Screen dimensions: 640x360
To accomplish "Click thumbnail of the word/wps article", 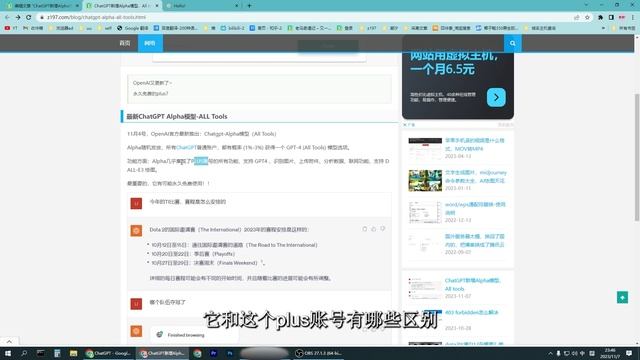I will pyautogui.click(x=425, y=212).
